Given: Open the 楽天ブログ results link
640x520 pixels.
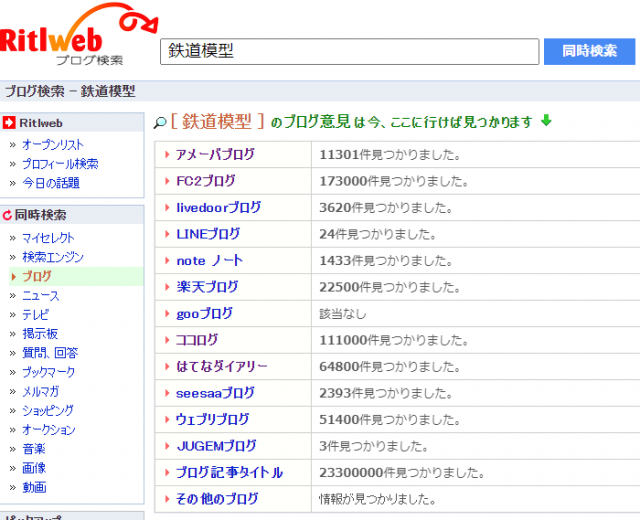Looking at the screenshot, I should point(207,287).
